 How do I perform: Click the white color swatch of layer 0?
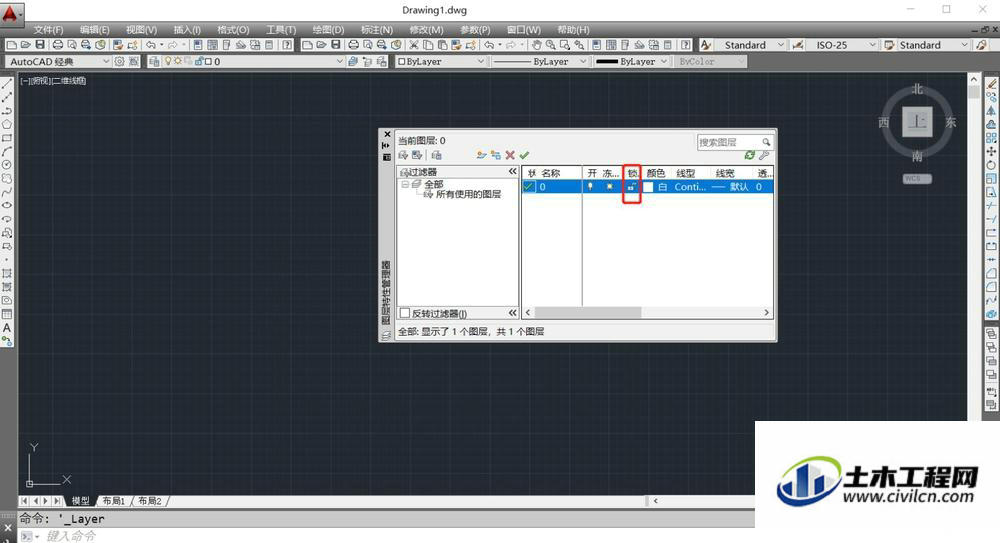click(x=649, y=187)
